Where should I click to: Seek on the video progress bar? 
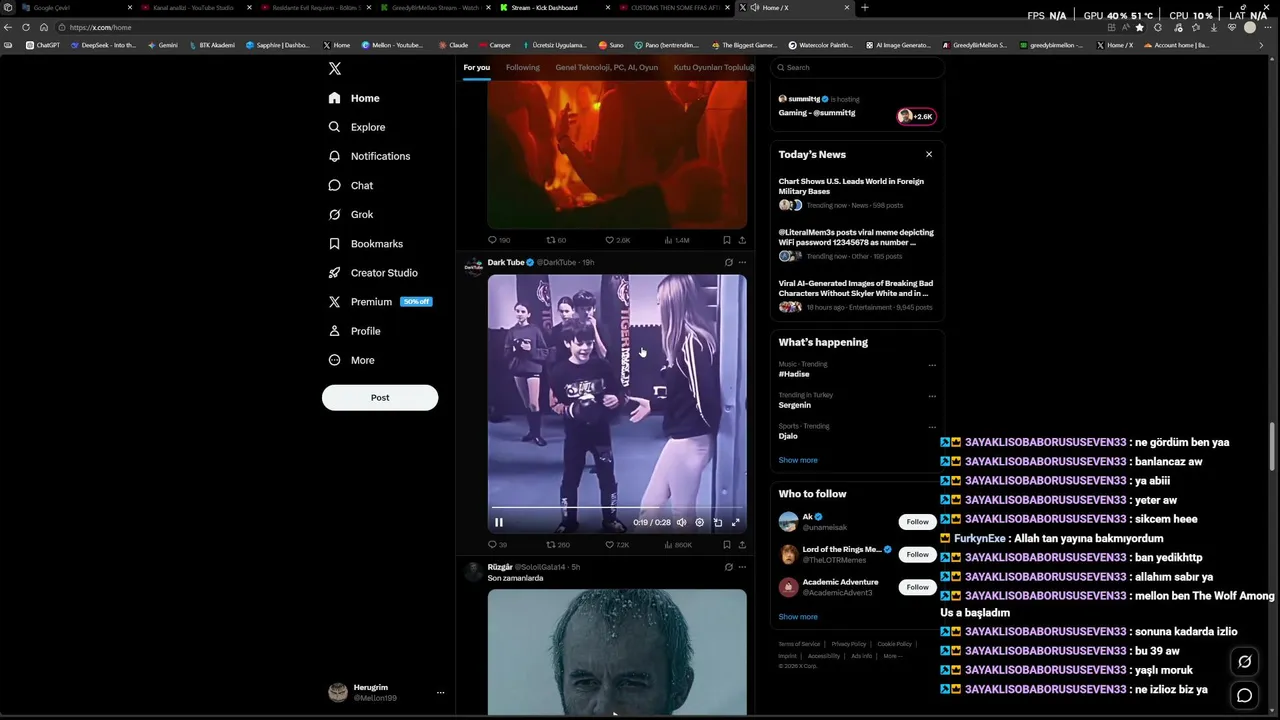coord(617,508)
